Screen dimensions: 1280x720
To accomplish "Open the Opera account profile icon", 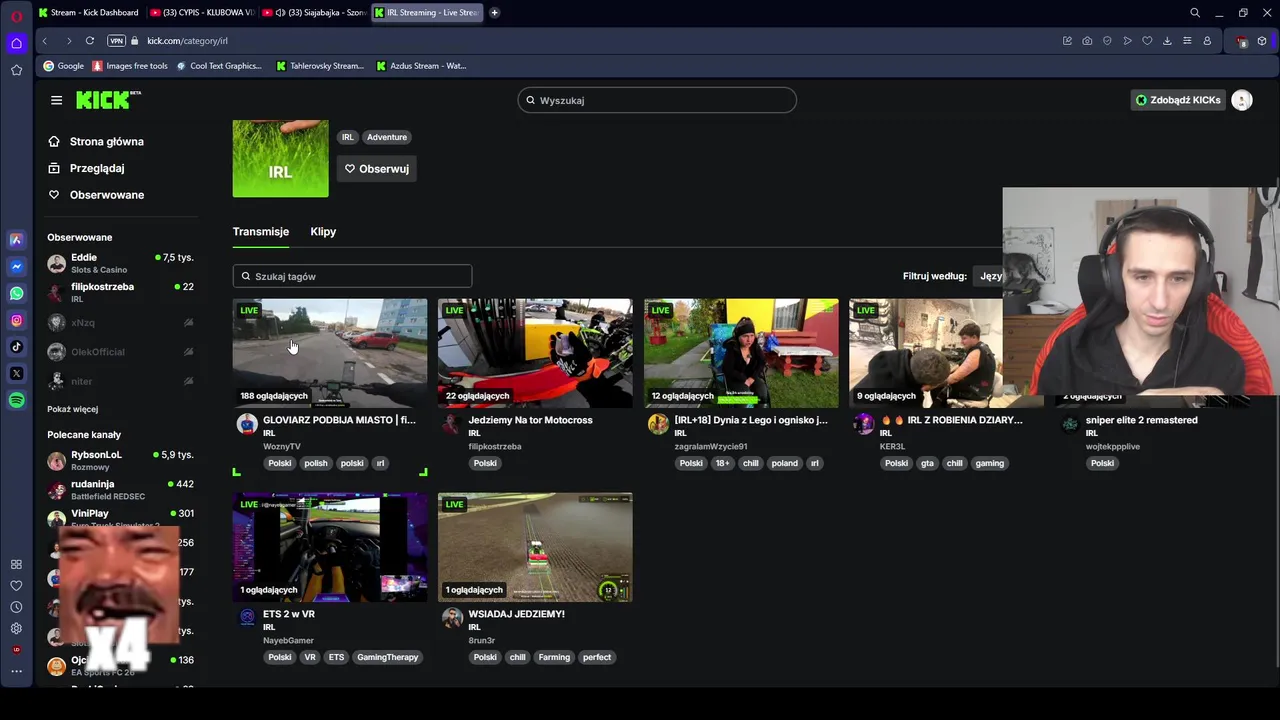I will [1207, 41].
